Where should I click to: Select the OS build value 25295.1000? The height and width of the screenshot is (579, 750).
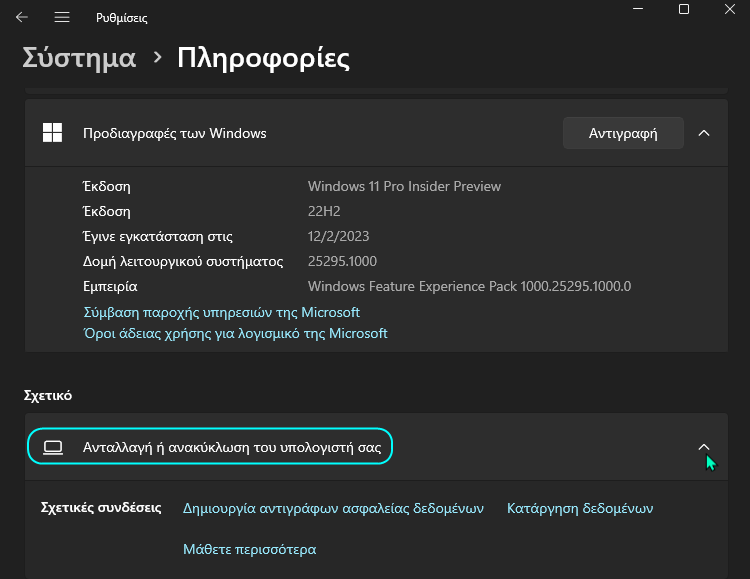[342, 261]
